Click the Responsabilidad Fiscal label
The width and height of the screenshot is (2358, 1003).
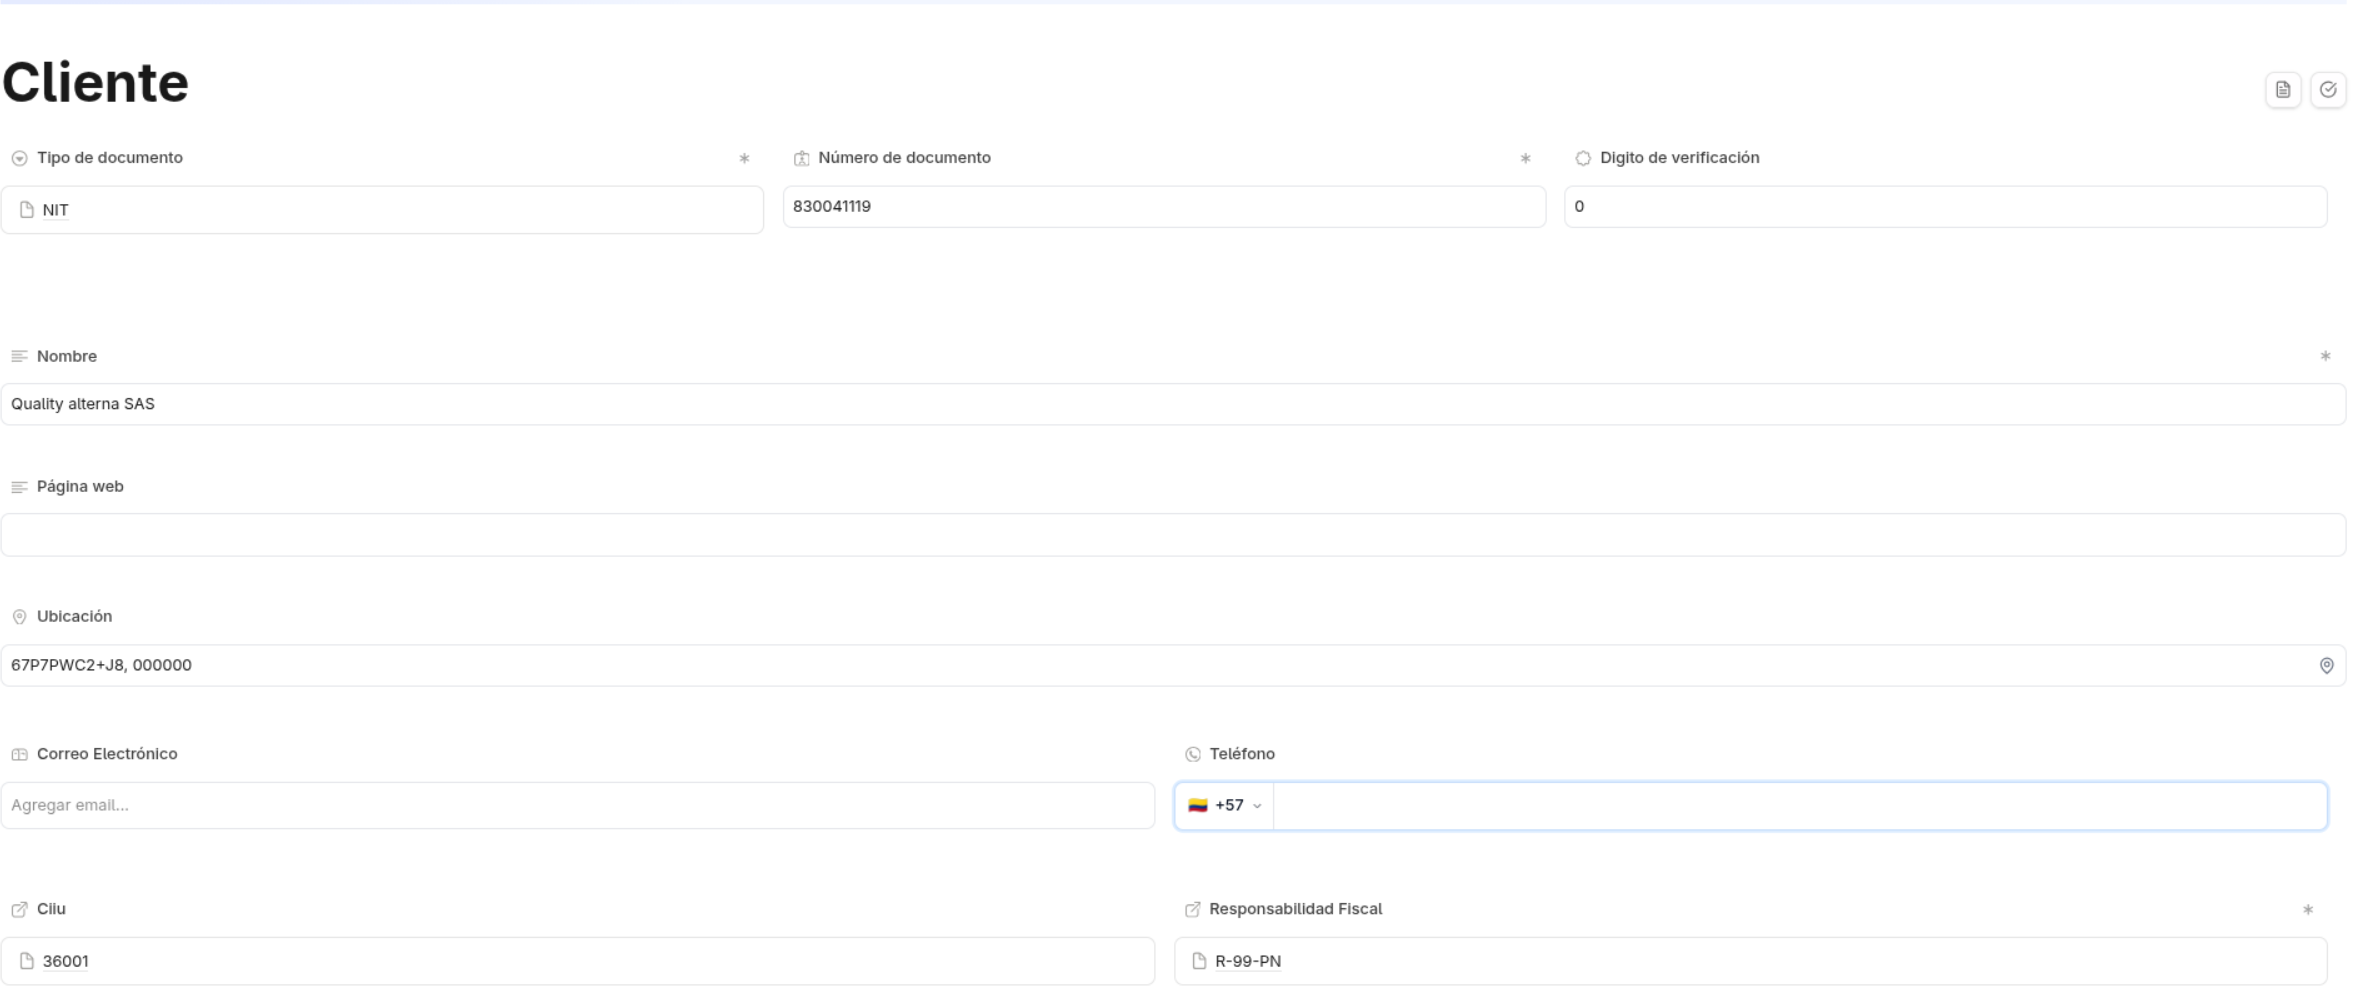click(x=1295, y=909)
